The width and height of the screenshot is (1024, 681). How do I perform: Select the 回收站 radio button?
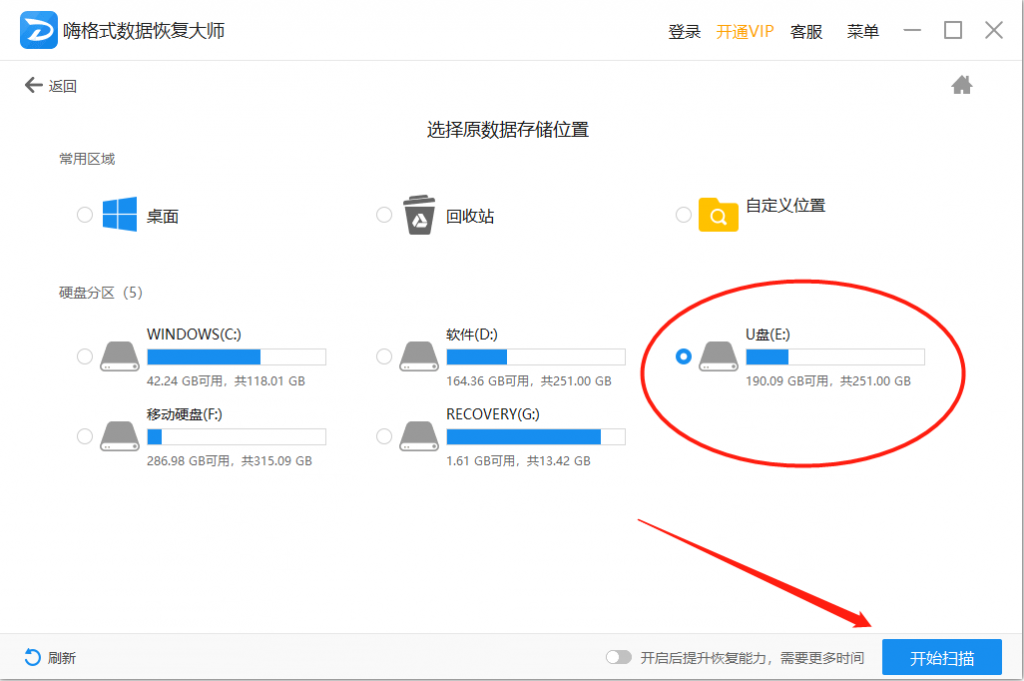coord(384,214)
